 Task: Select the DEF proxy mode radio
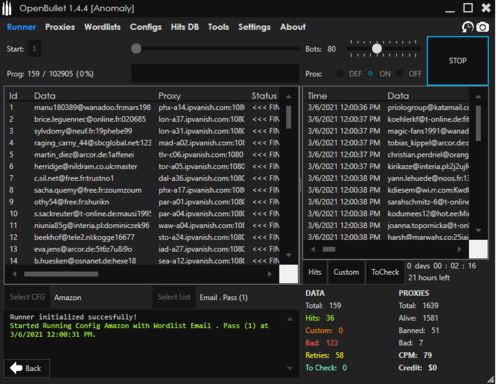click(339, 74)
